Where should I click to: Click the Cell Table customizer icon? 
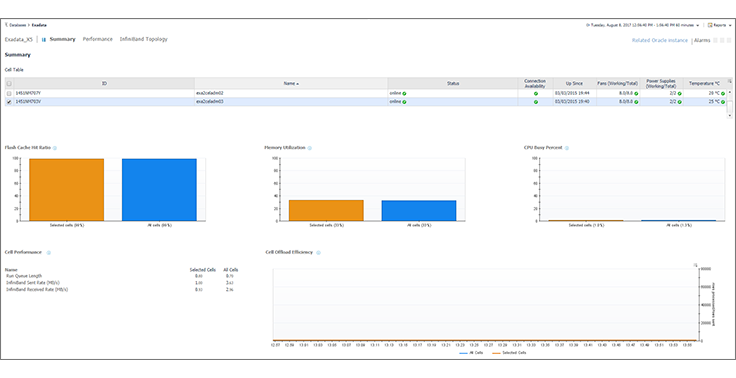coord(729,81)
